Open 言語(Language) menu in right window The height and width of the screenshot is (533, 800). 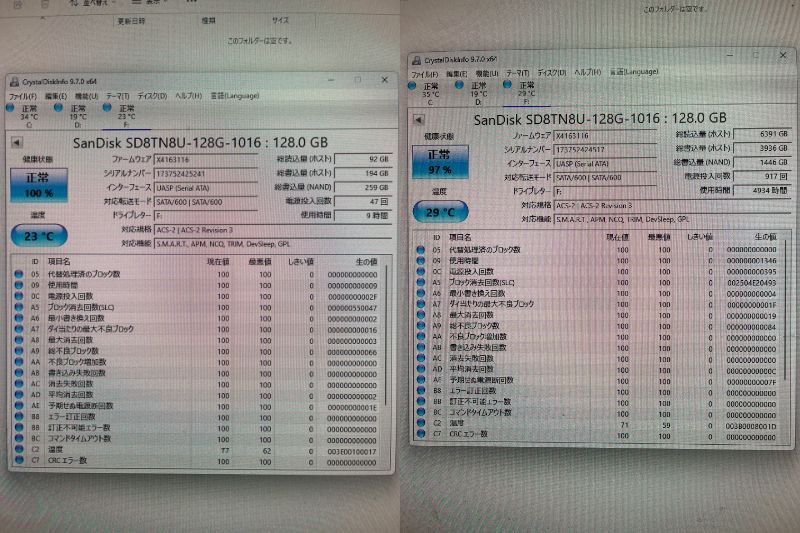click(634, 72)
